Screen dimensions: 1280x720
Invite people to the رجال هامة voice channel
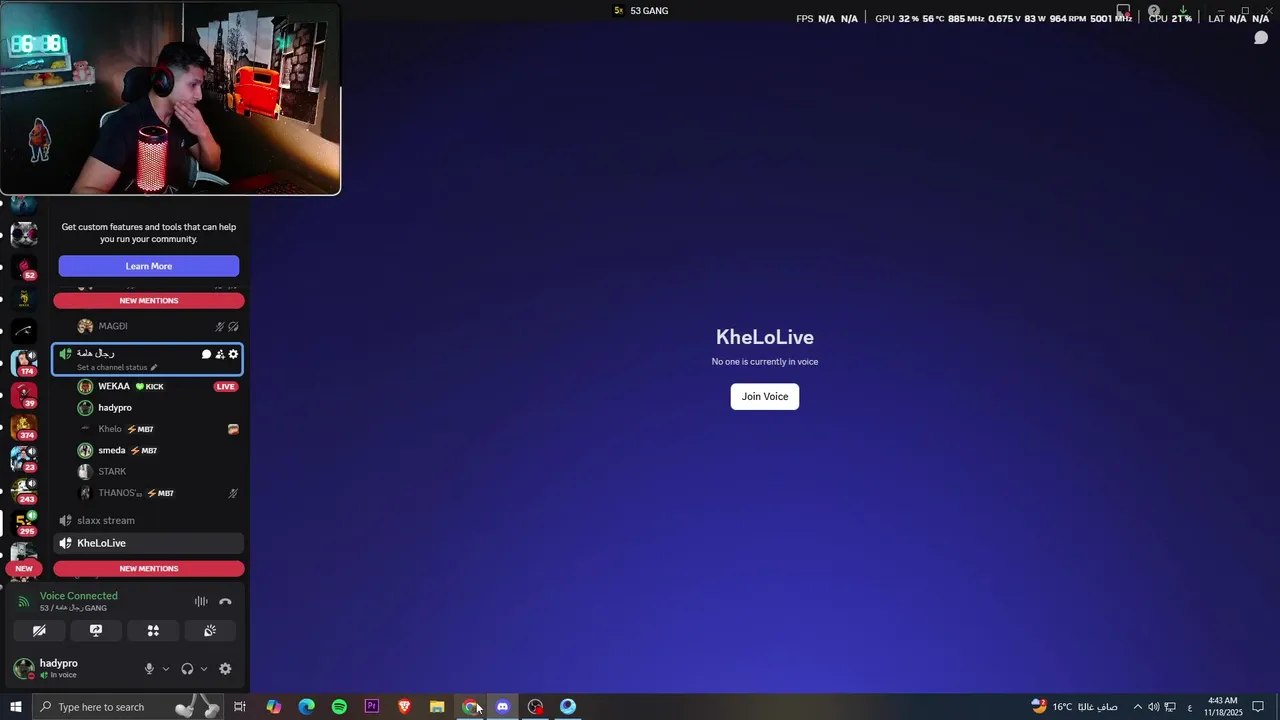pyautogui.click(x=220, y=354)
